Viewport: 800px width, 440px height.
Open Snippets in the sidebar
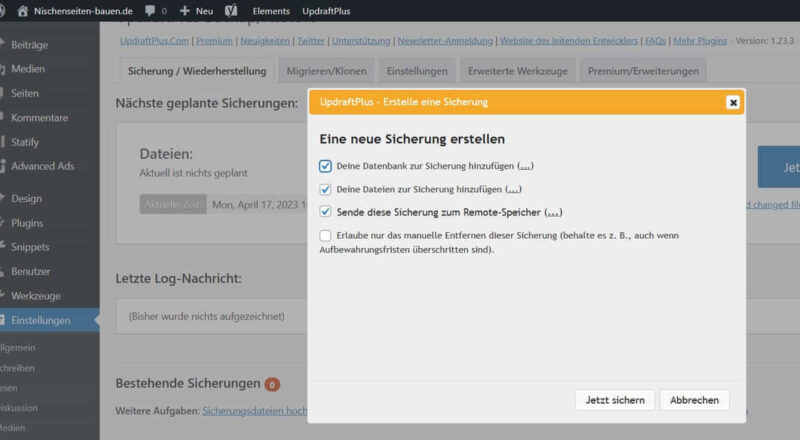click(x=30, y=247)
